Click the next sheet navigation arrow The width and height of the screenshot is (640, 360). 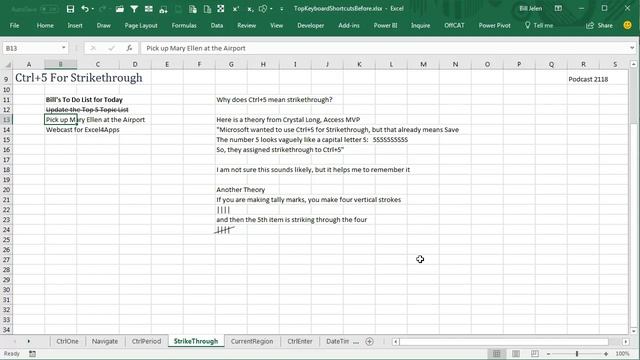pyautogui.click(x=29, y=341)
